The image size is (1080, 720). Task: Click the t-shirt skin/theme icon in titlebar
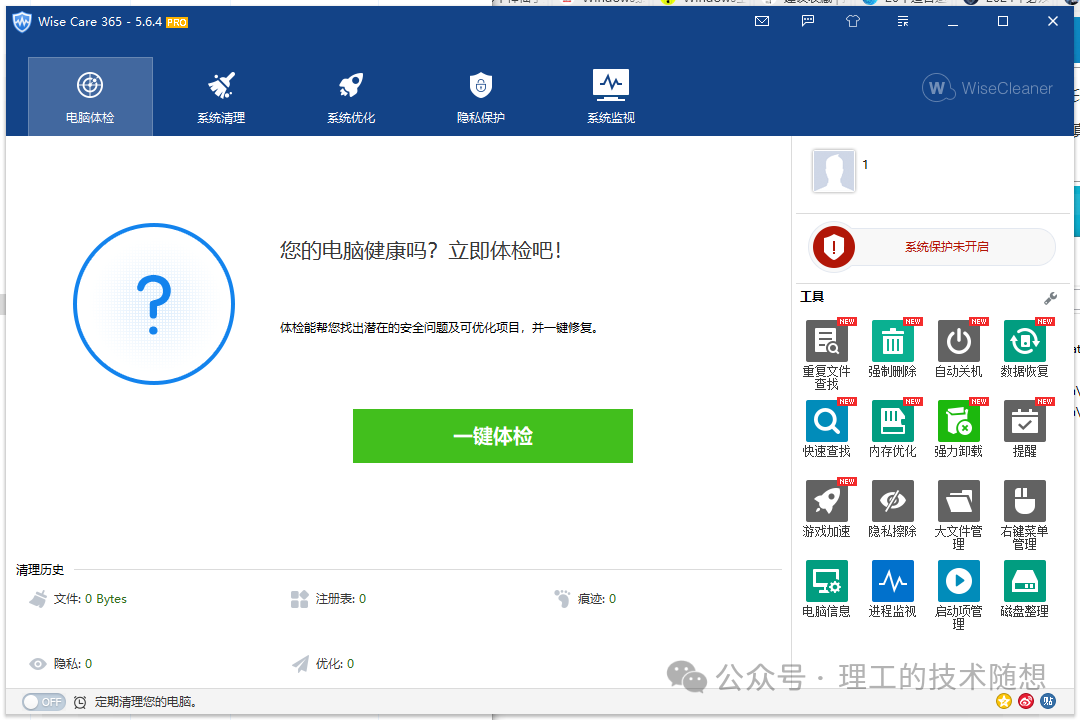click(x=853, y=20)
